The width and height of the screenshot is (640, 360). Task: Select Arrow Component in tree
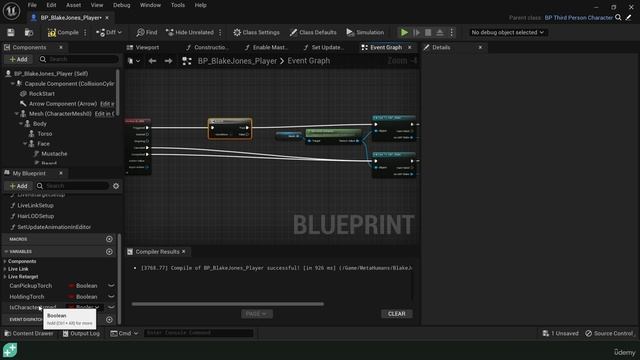point(62,104)
